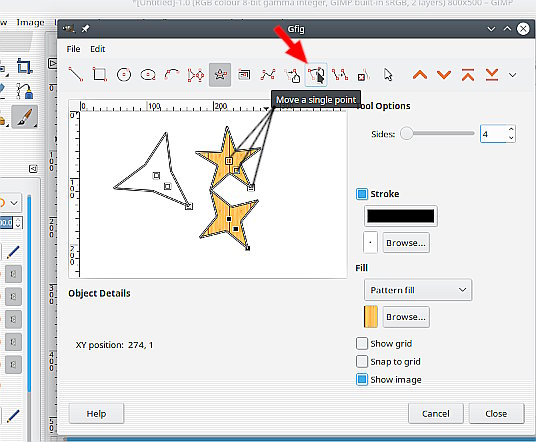Image resolution: width=536 pixels, height=442 pixels.
Task: Click the stroke brush preview thumbnail
Action: click(370, 243)
